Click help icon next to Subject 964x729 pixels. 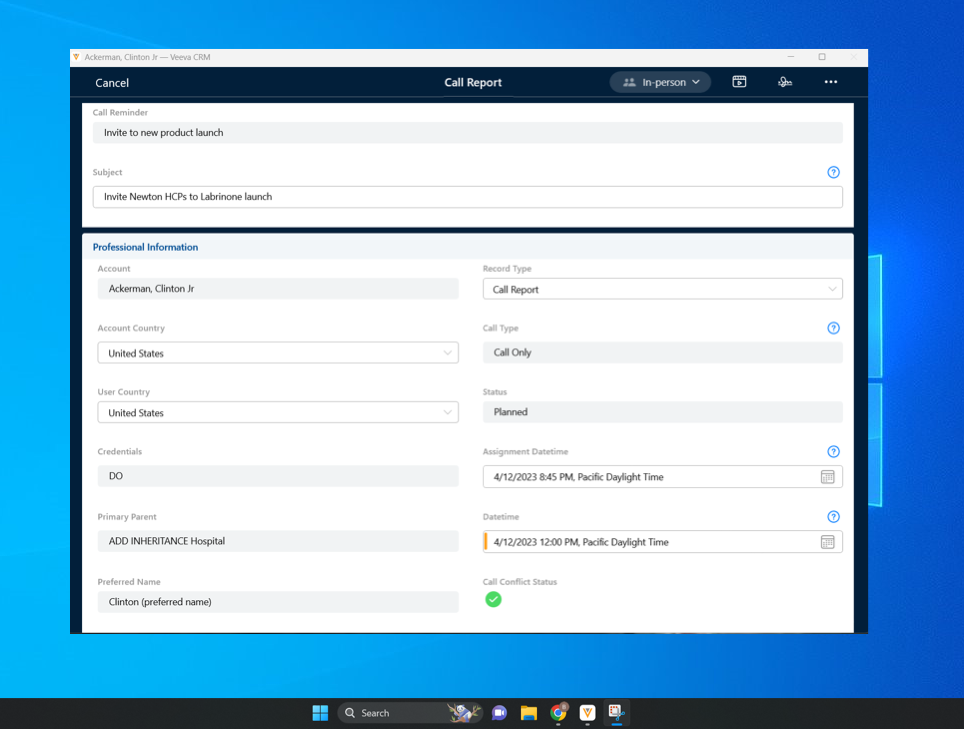tap(833, 172)
